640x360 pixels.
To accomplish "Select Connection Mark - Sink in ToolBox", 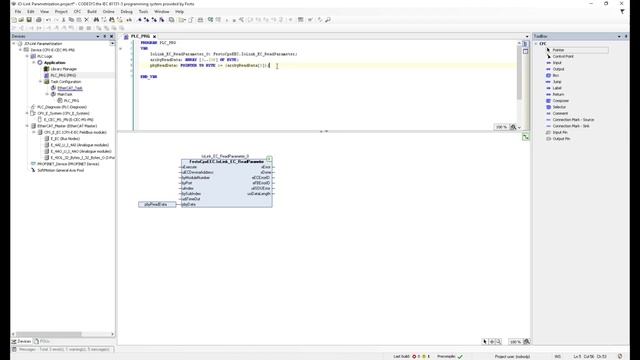I will pyautogui.click(x=571, y=126).
